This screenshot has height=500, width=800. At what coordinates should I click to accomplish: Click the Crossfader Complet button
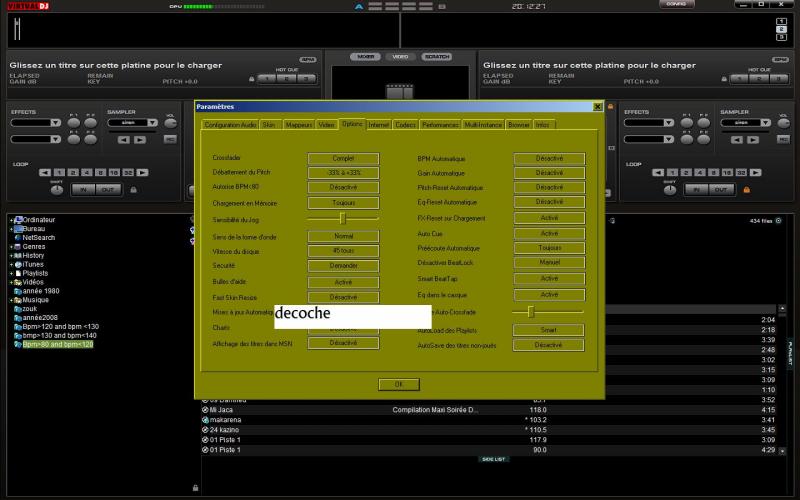point(343,158)
